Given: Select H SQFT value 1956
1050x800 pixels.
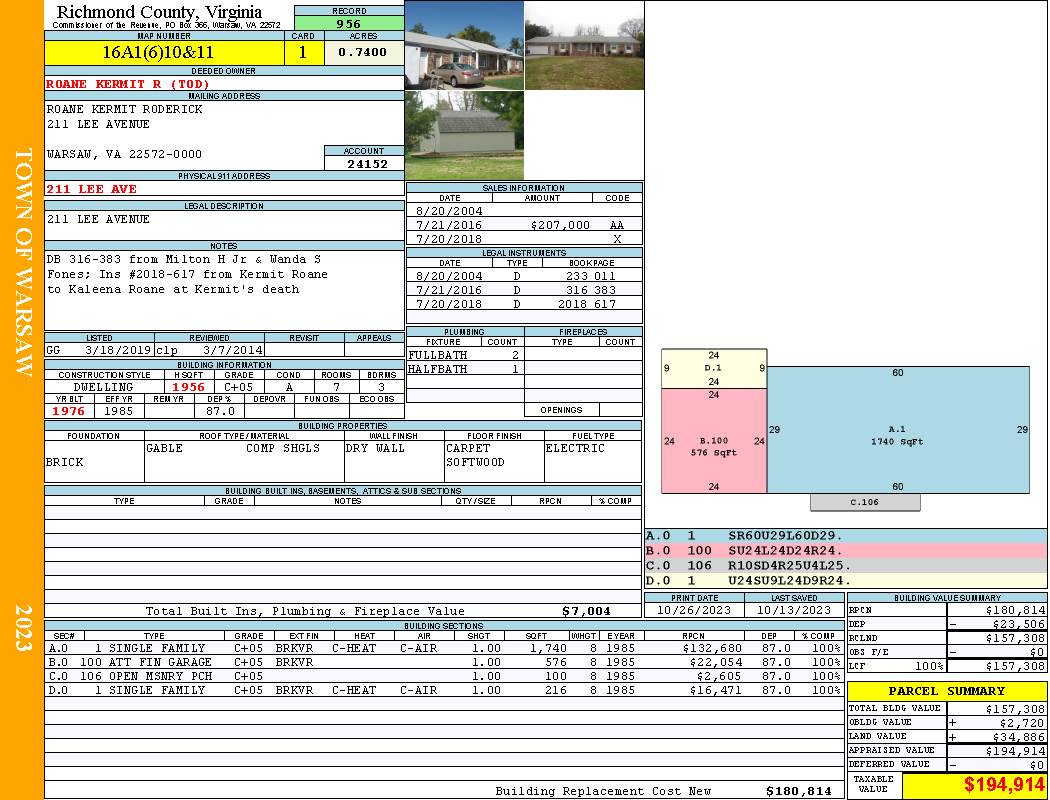Looking at the screenshot, I should [x=188, y=387].
